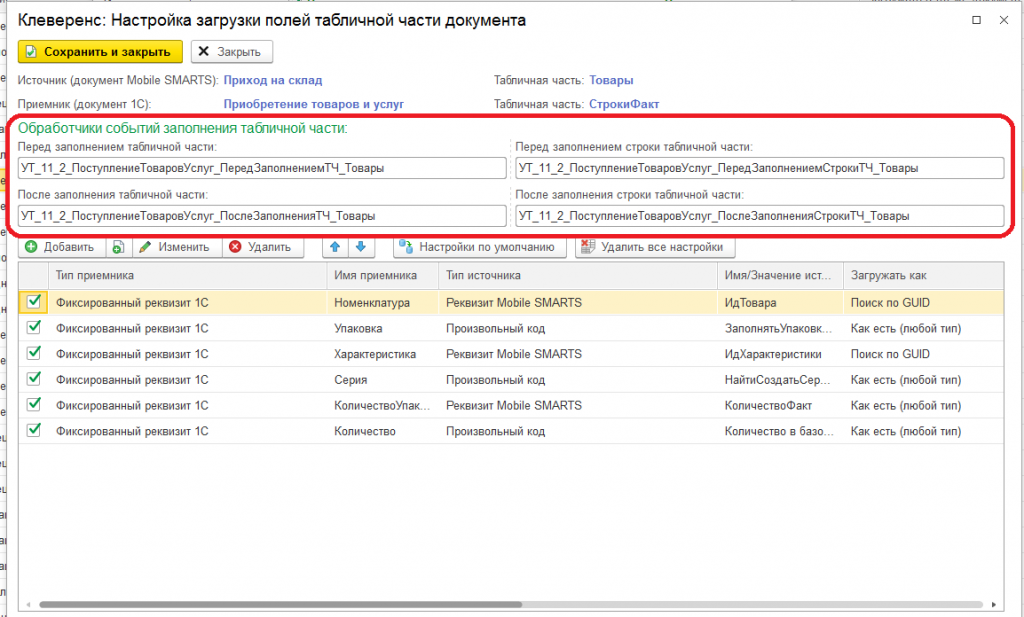Screen dimensions: 1024x617
Task: Click the Добавить toolbar button
Action: coord(60,247)
